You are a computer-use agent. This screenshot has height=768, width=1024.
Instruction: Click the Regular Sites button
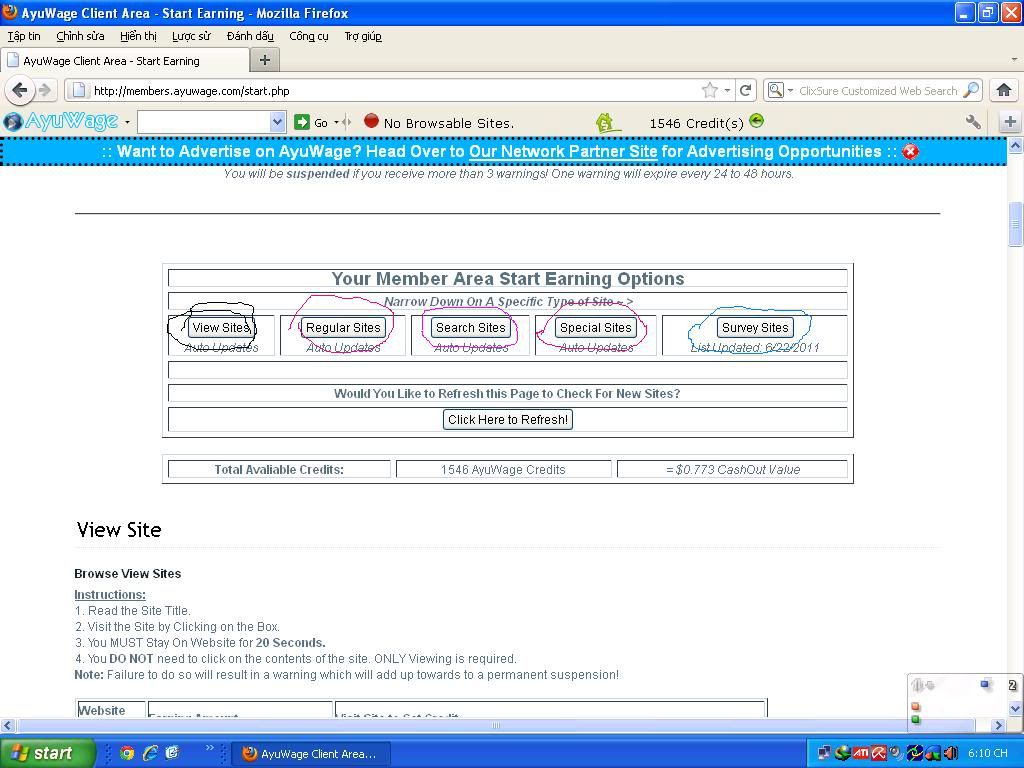coord(343,328)
